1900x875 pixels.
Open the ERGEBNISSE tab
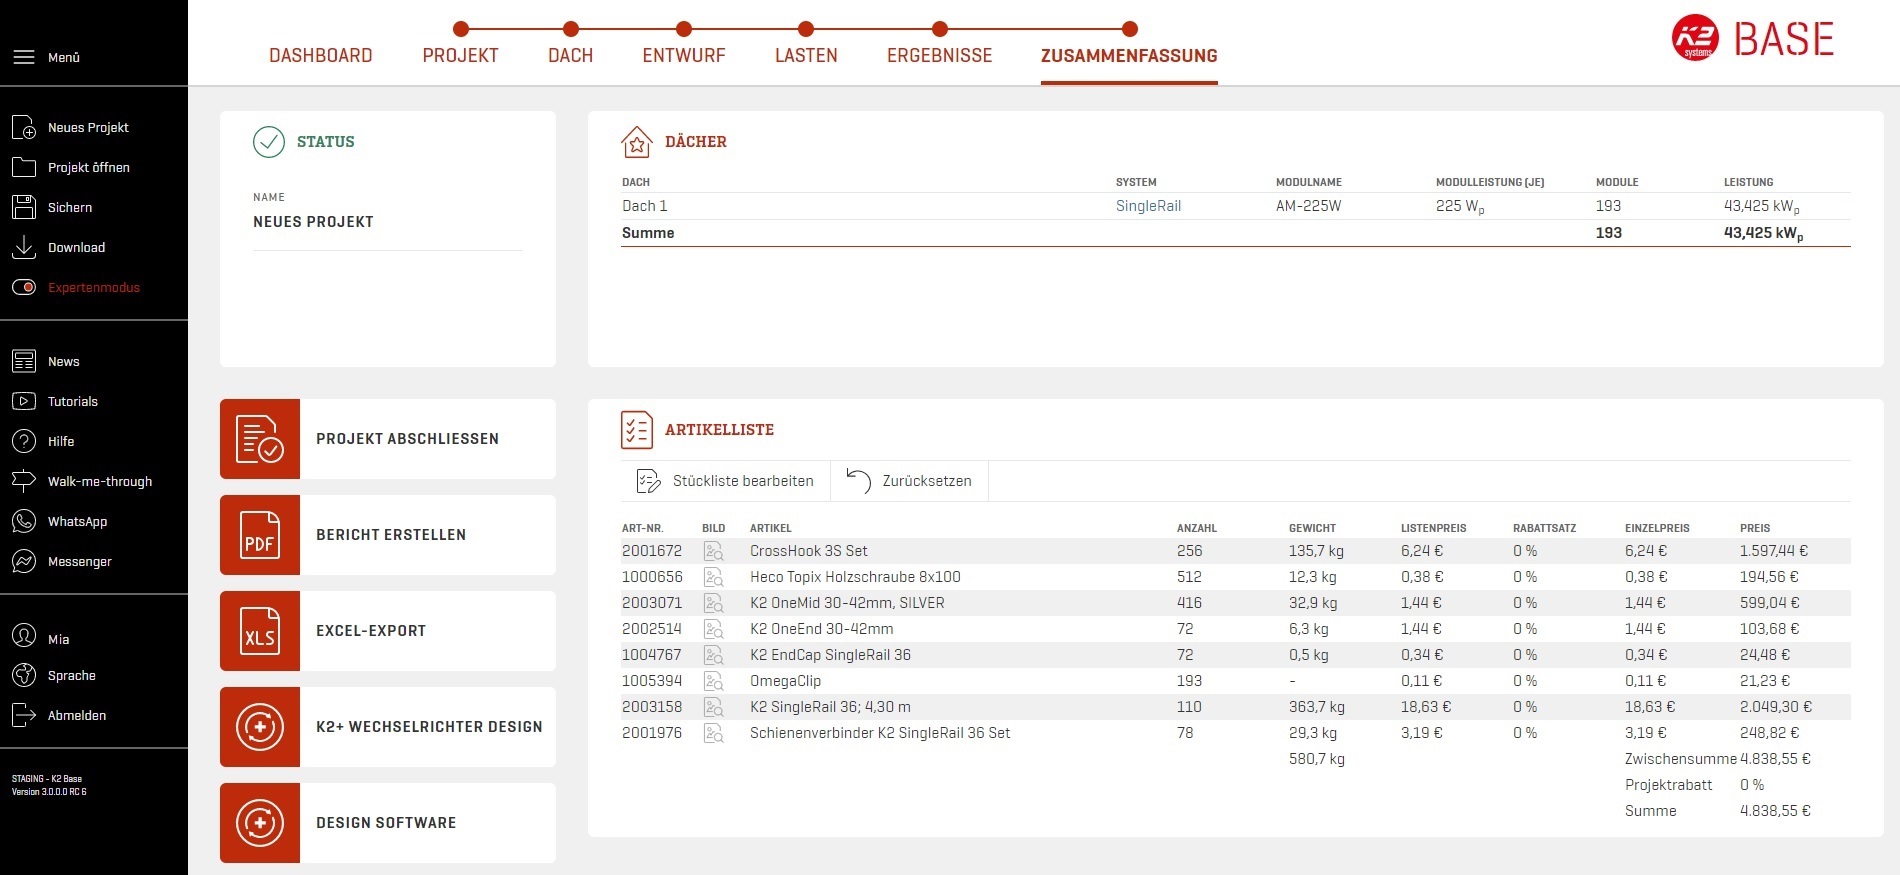940,56
